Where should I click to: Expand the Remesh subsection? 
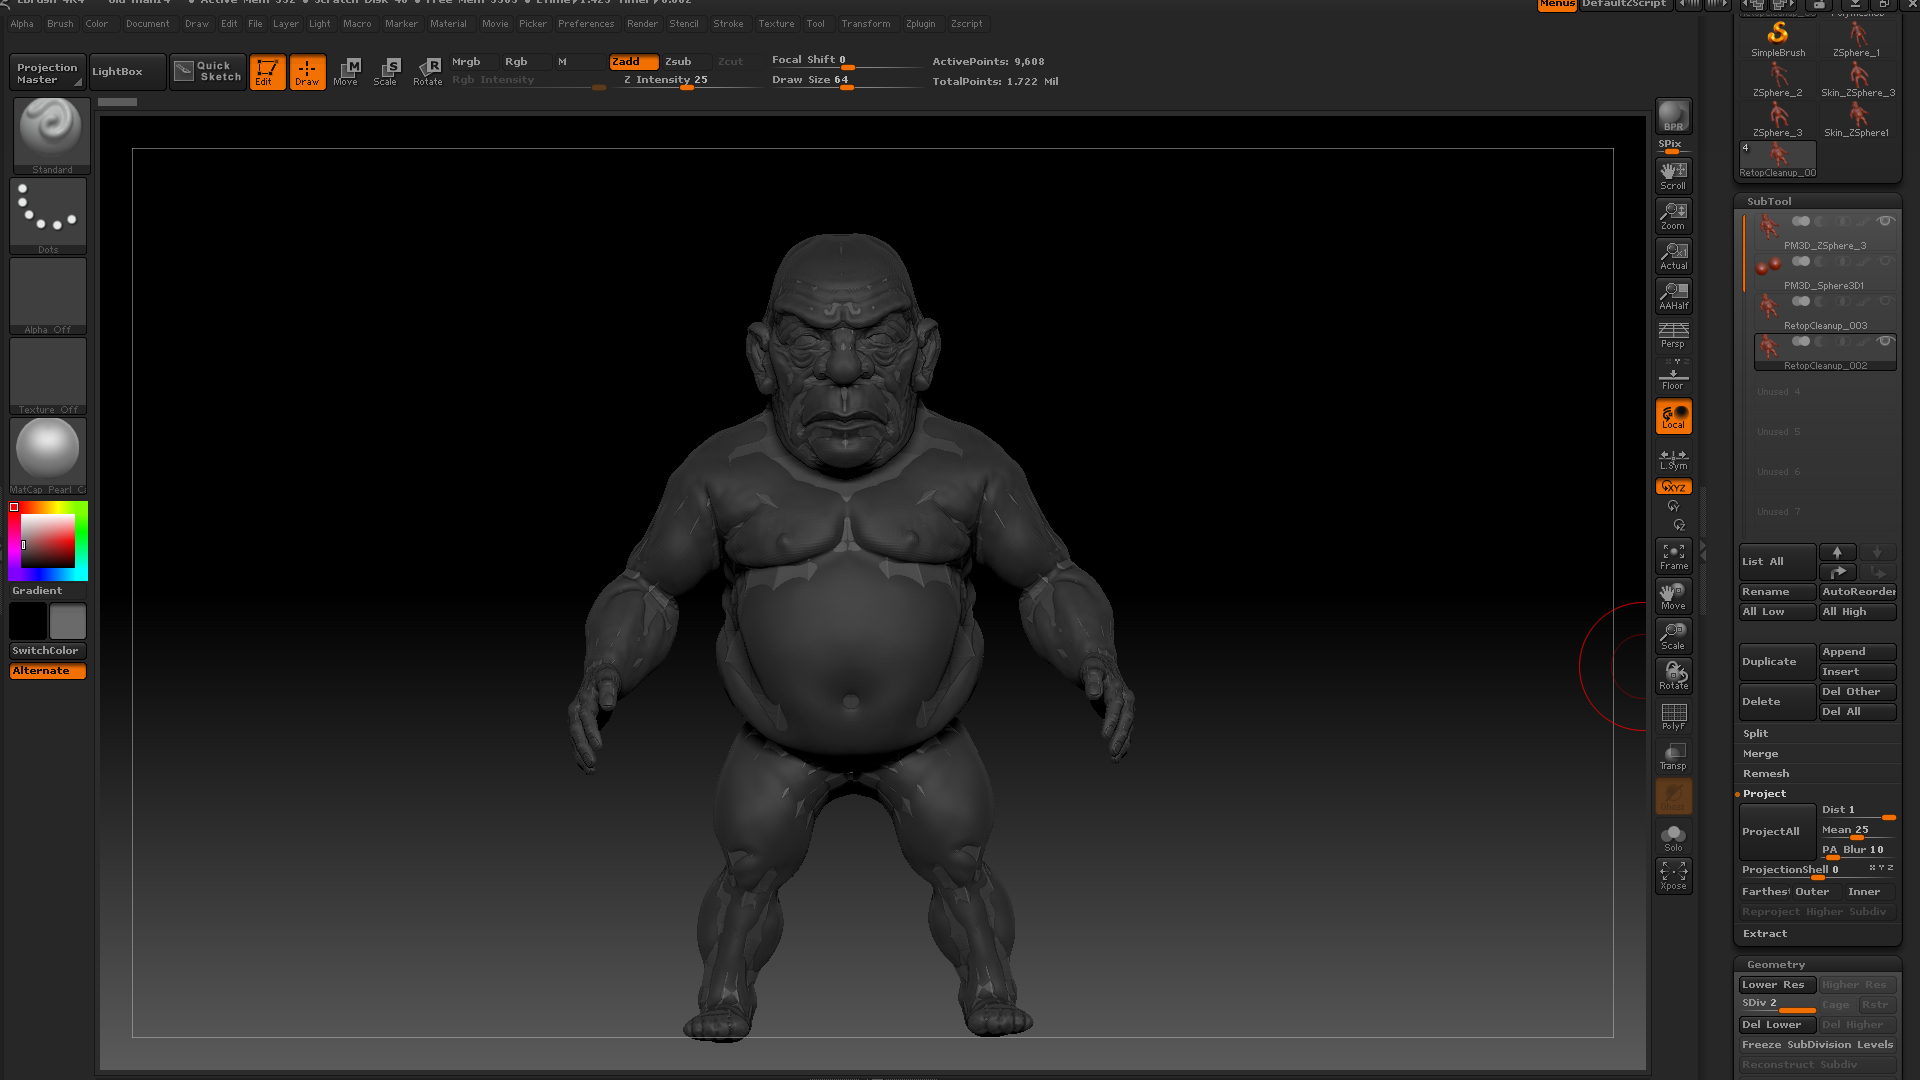point(1766,773)
